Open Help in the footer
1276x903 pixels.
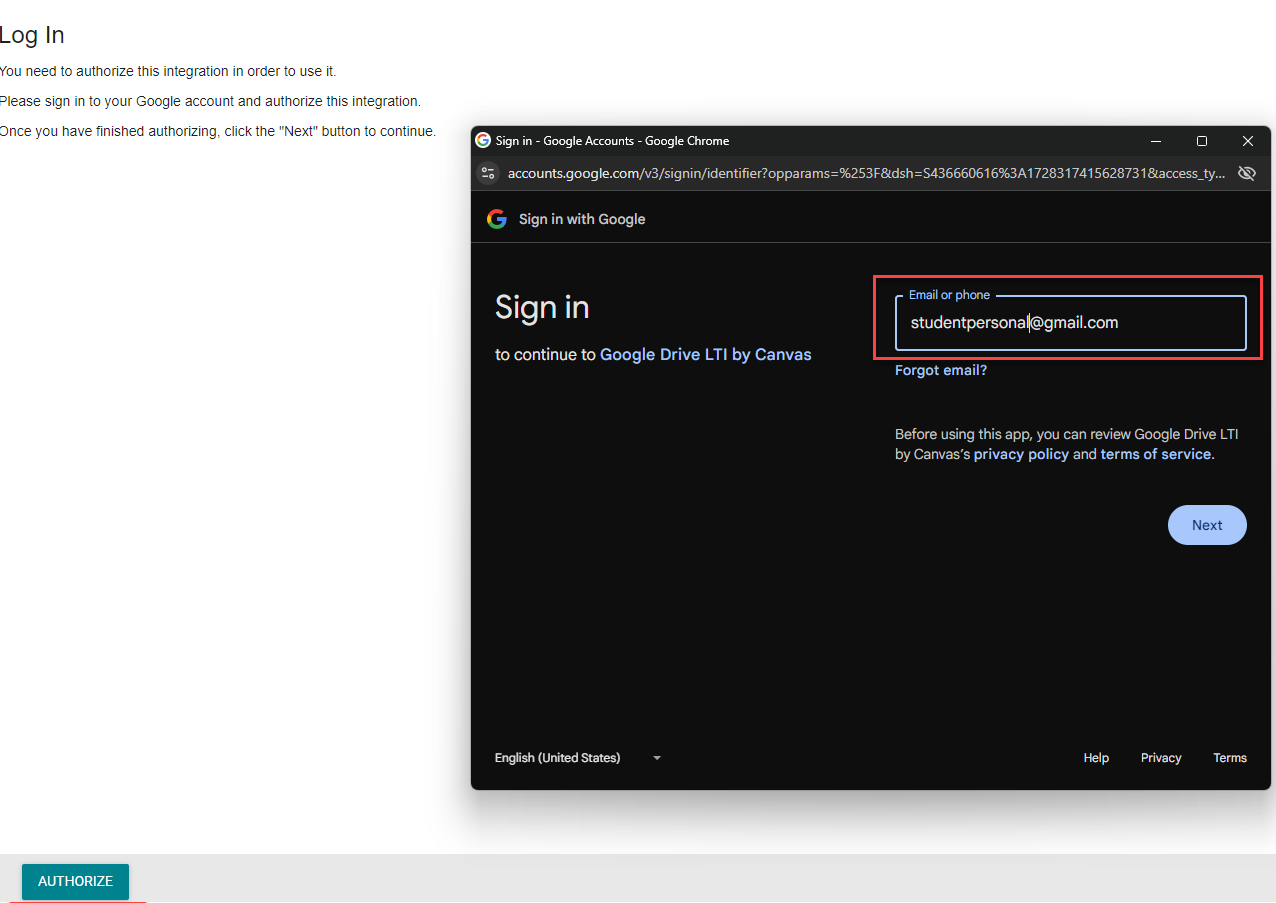pos(1095,758)
